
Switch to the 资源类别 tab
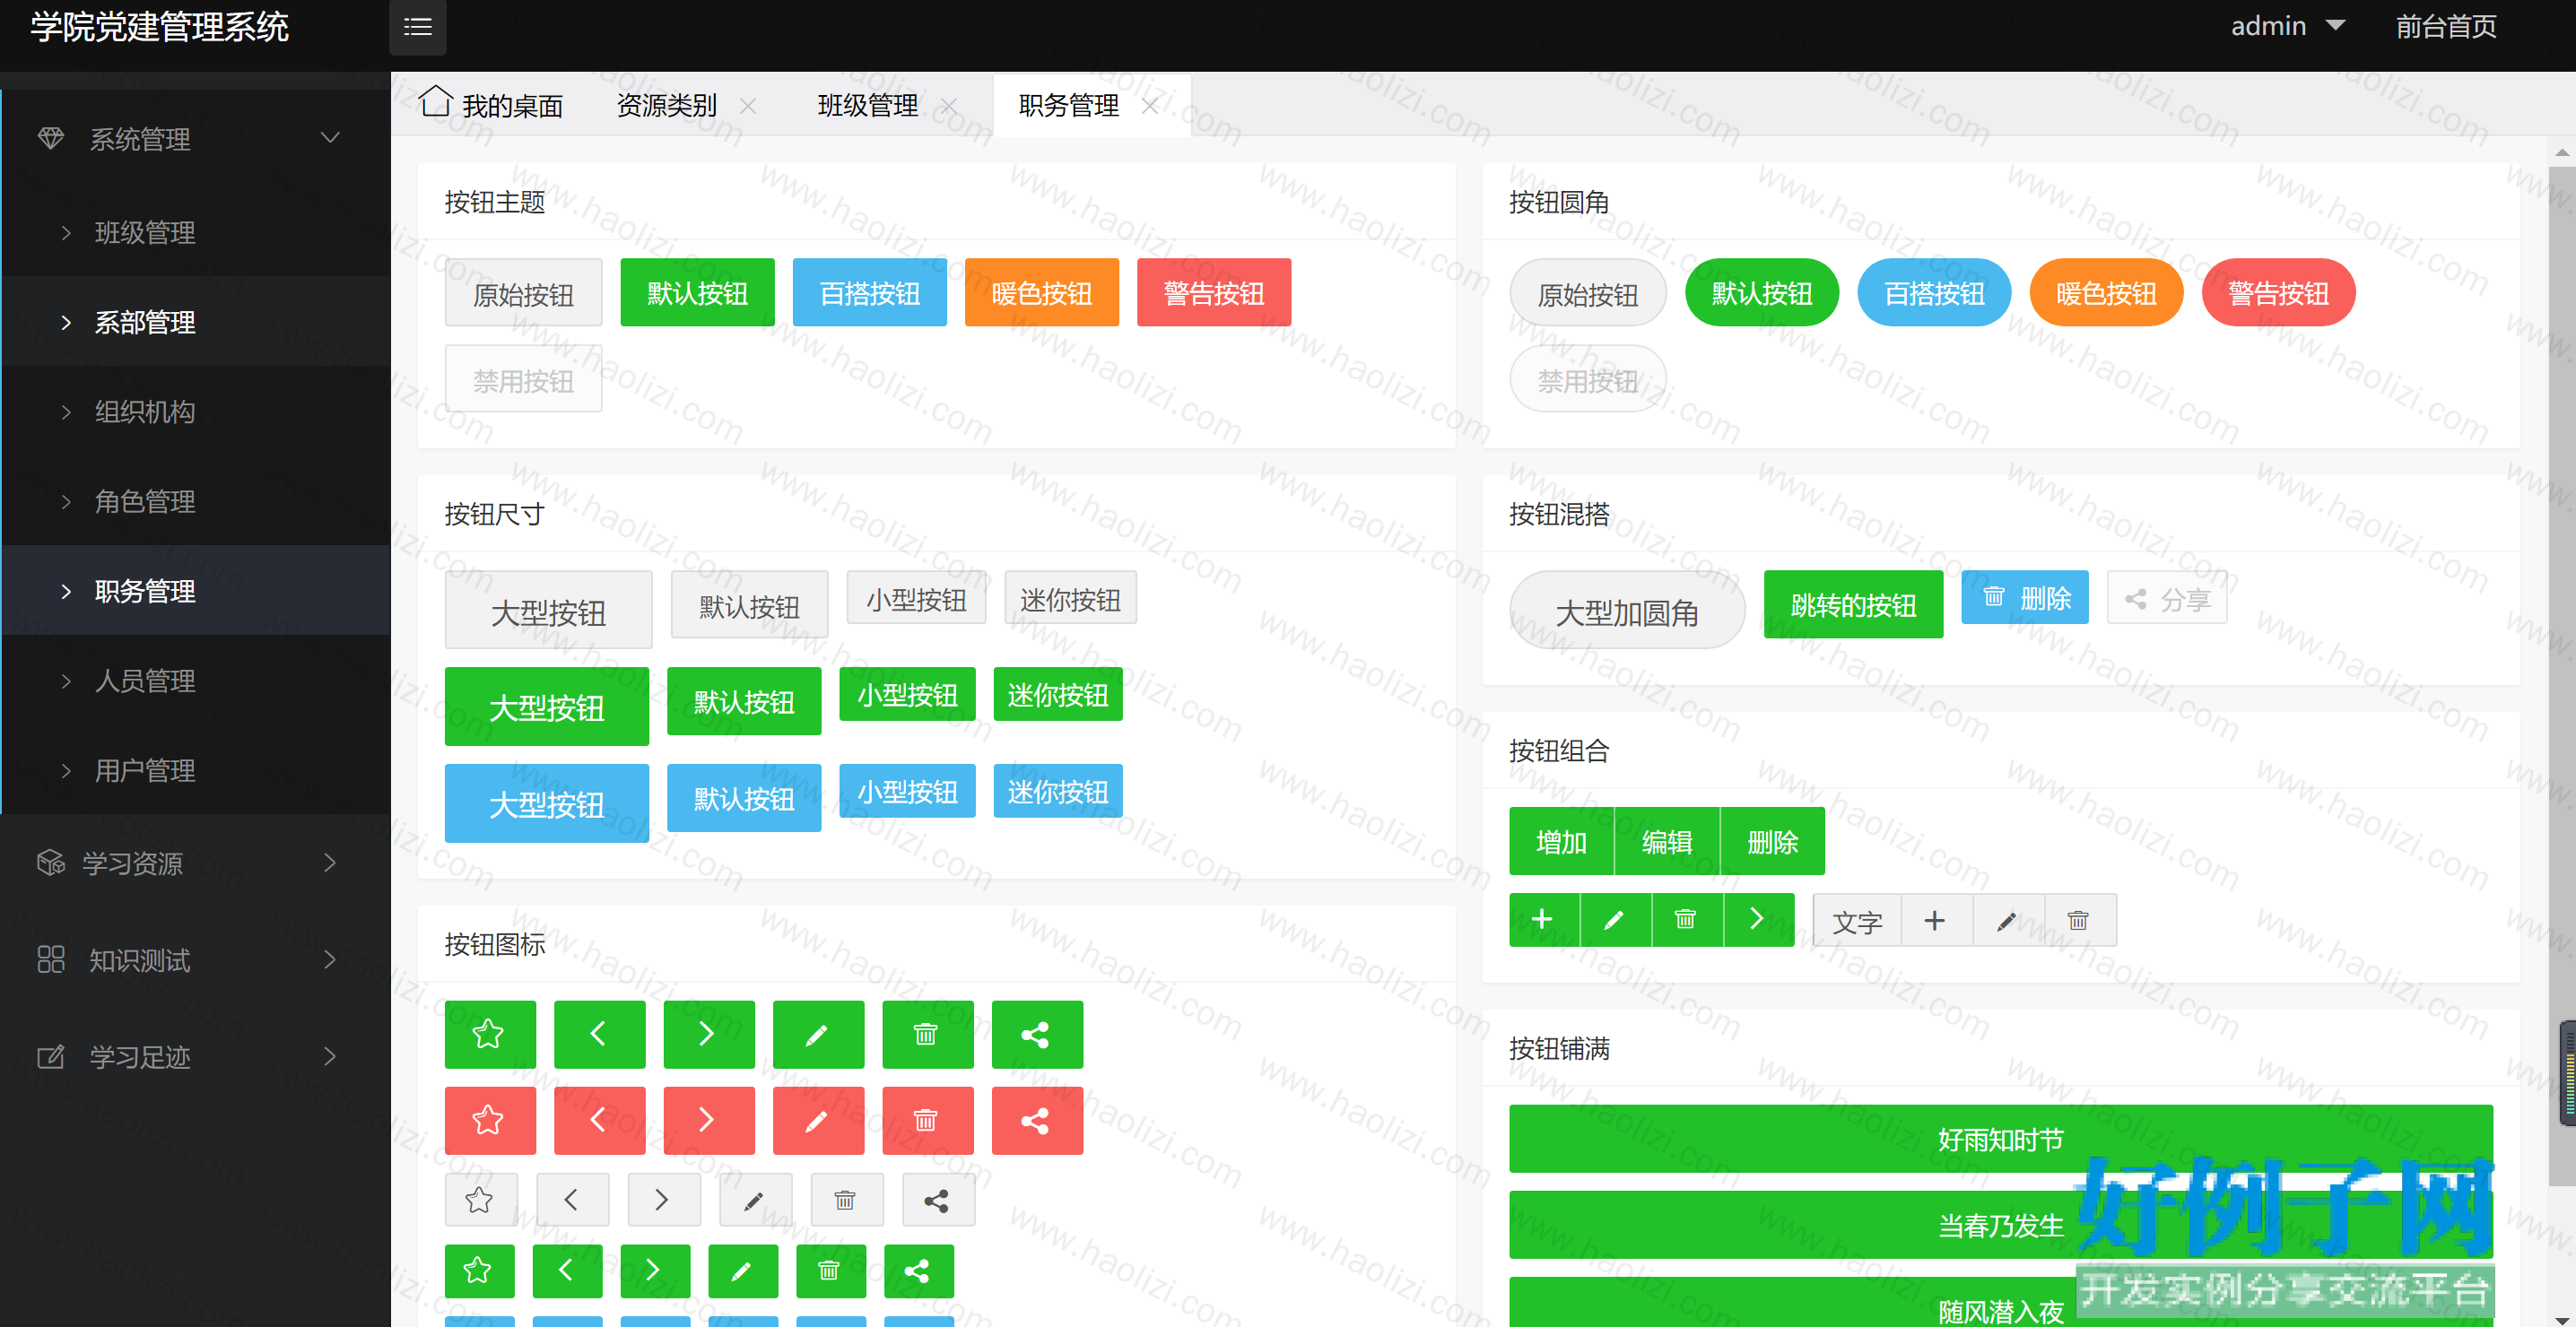(x=667, y=104)
